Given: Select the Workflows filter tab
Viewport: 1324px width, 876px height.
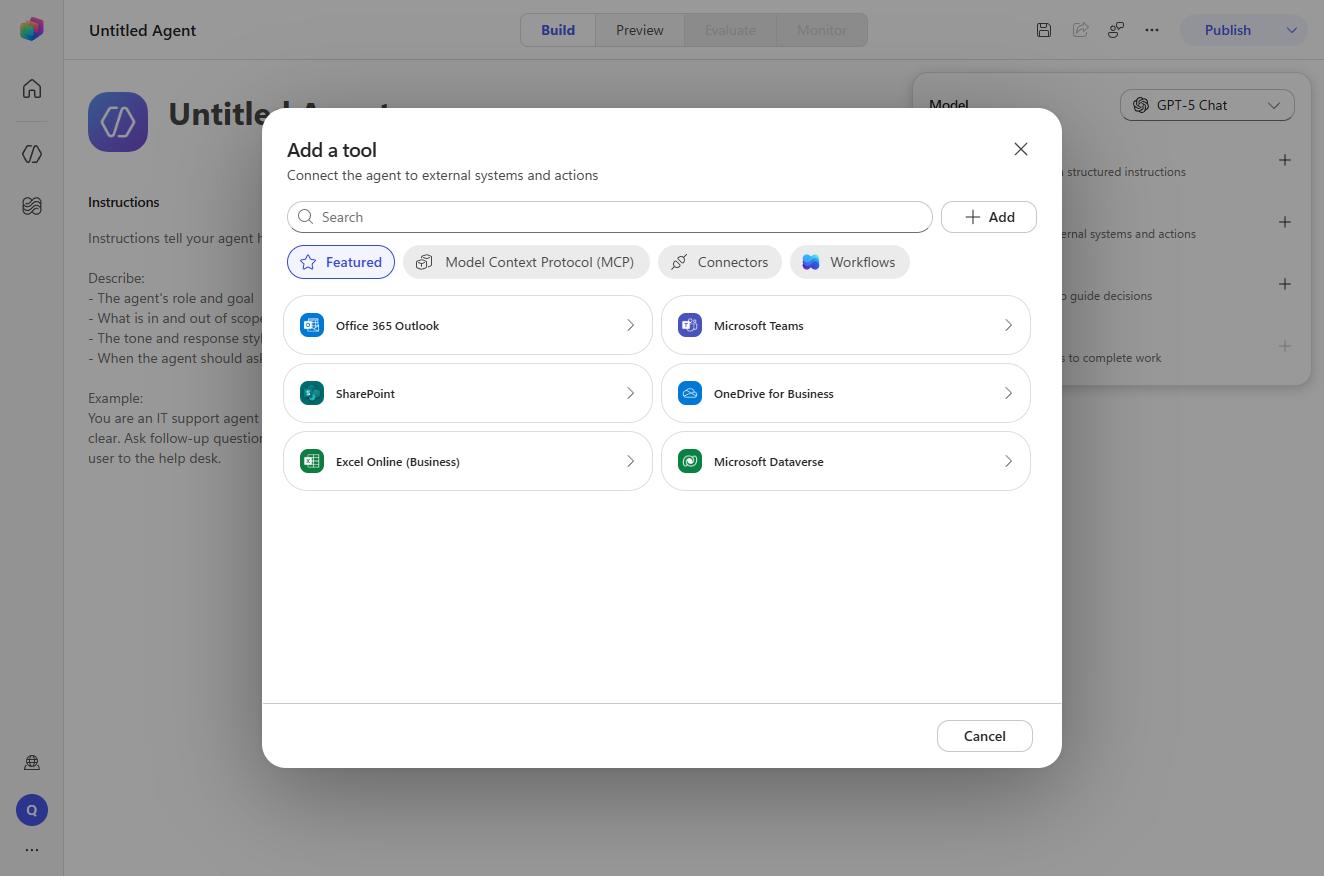Looking at the screenshot, I should point(849,262).
